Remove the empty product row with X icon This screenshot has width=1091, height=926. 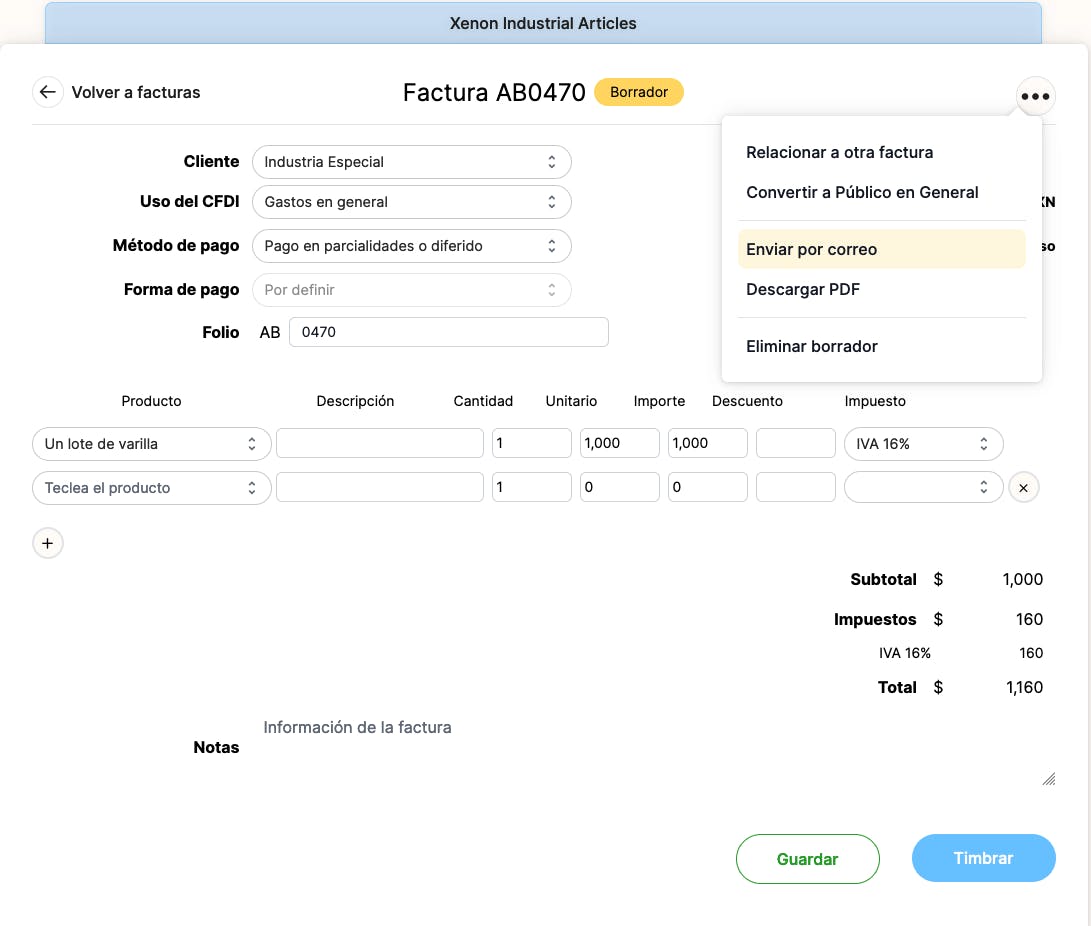click(x=1023, y=488)
